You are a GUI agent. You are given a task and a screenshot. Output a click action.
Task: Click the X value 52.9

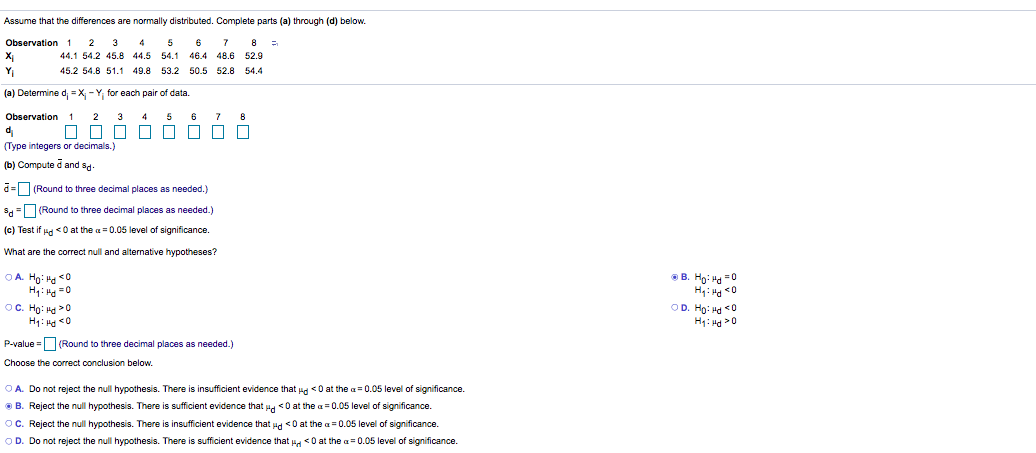(x=253, y=57)
